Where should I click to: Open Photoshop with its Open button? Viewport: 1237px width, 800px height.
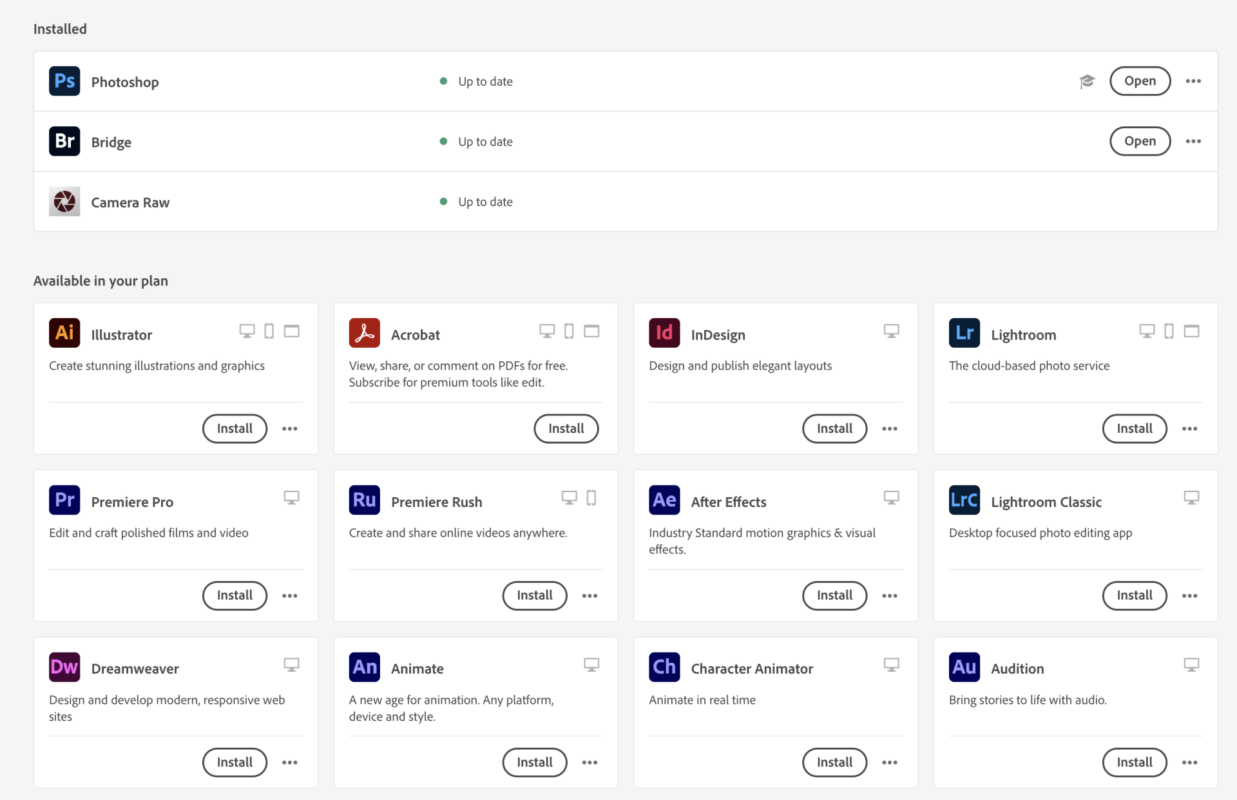point(1139,81)
